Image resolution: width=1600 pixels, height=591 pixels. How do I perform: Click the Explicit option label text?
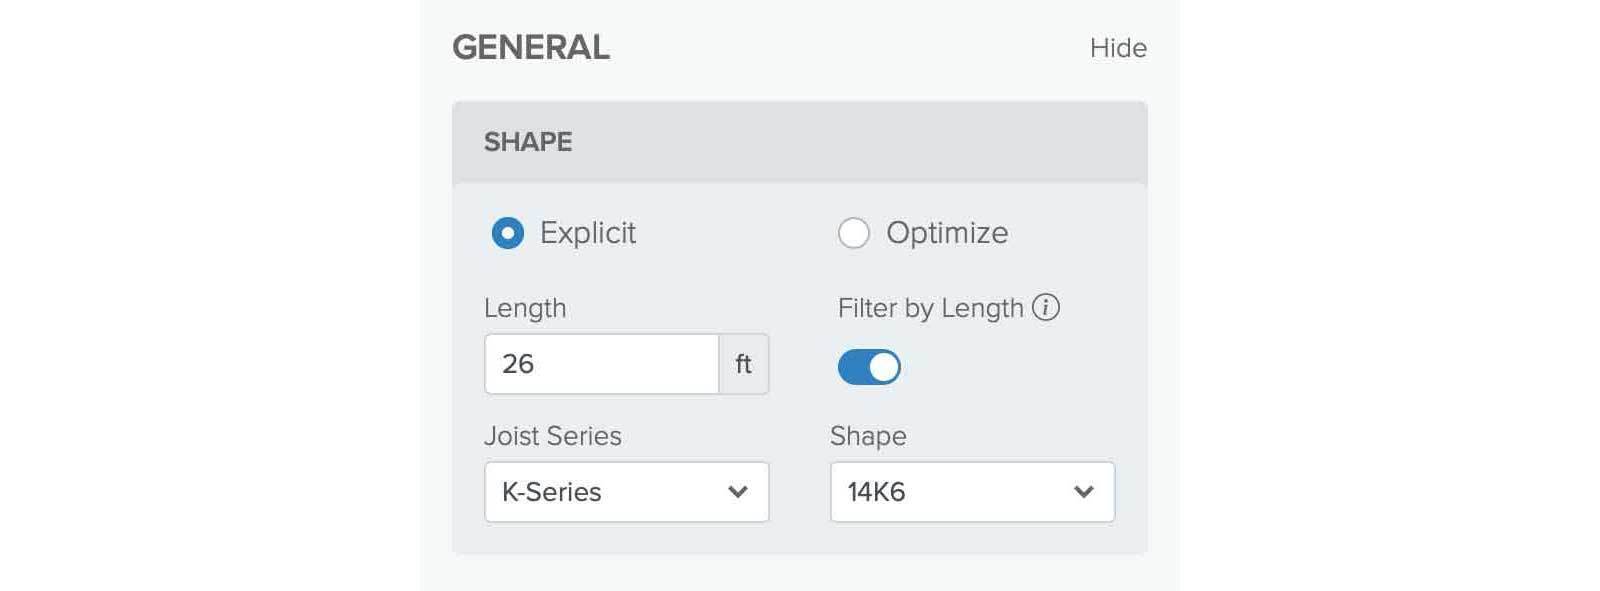(588, 233)
